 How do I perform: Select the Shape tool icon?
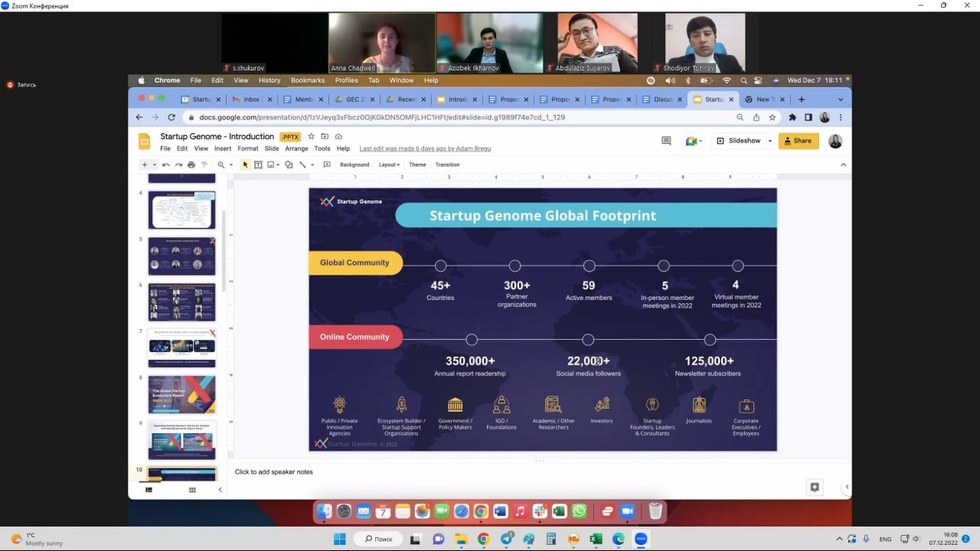(289, 165)
